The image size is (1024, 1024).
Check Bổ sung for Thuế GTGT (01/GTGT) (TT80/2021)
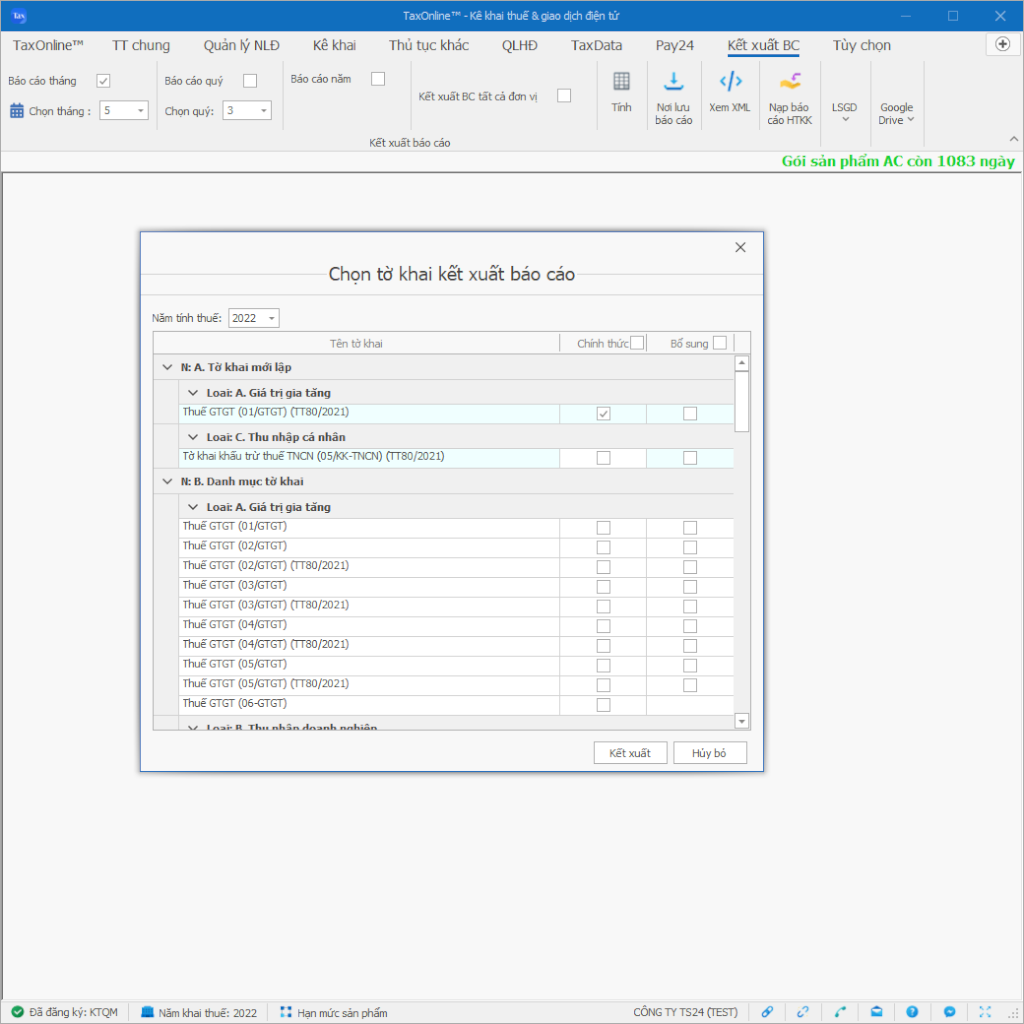tap(690, 413)
